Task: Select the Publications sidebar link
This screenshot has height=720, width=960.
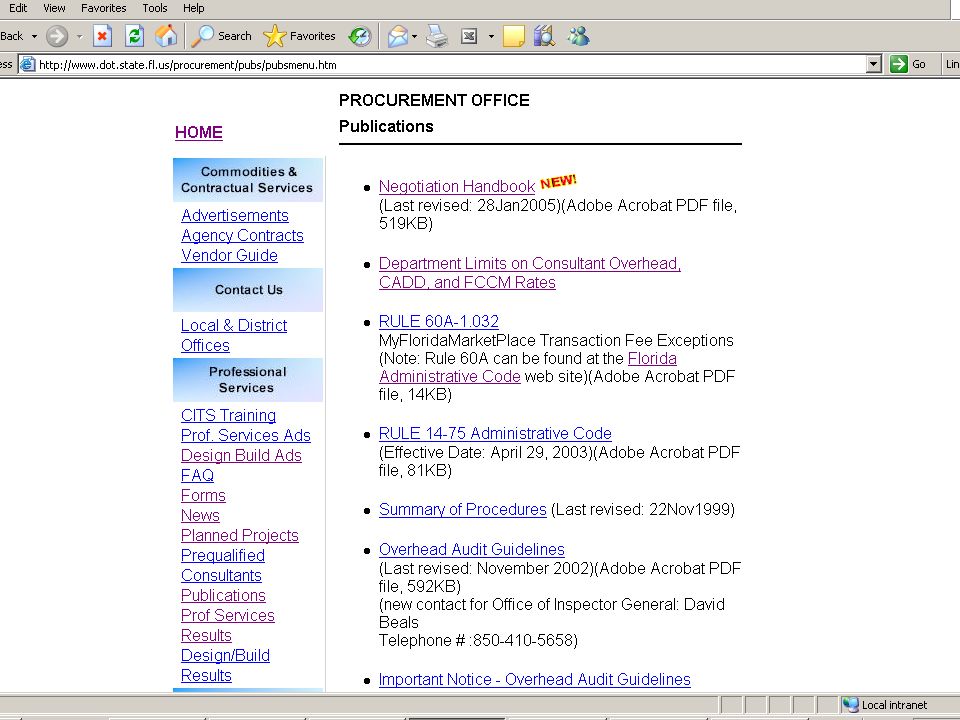Action: click(x=223, y=595)
